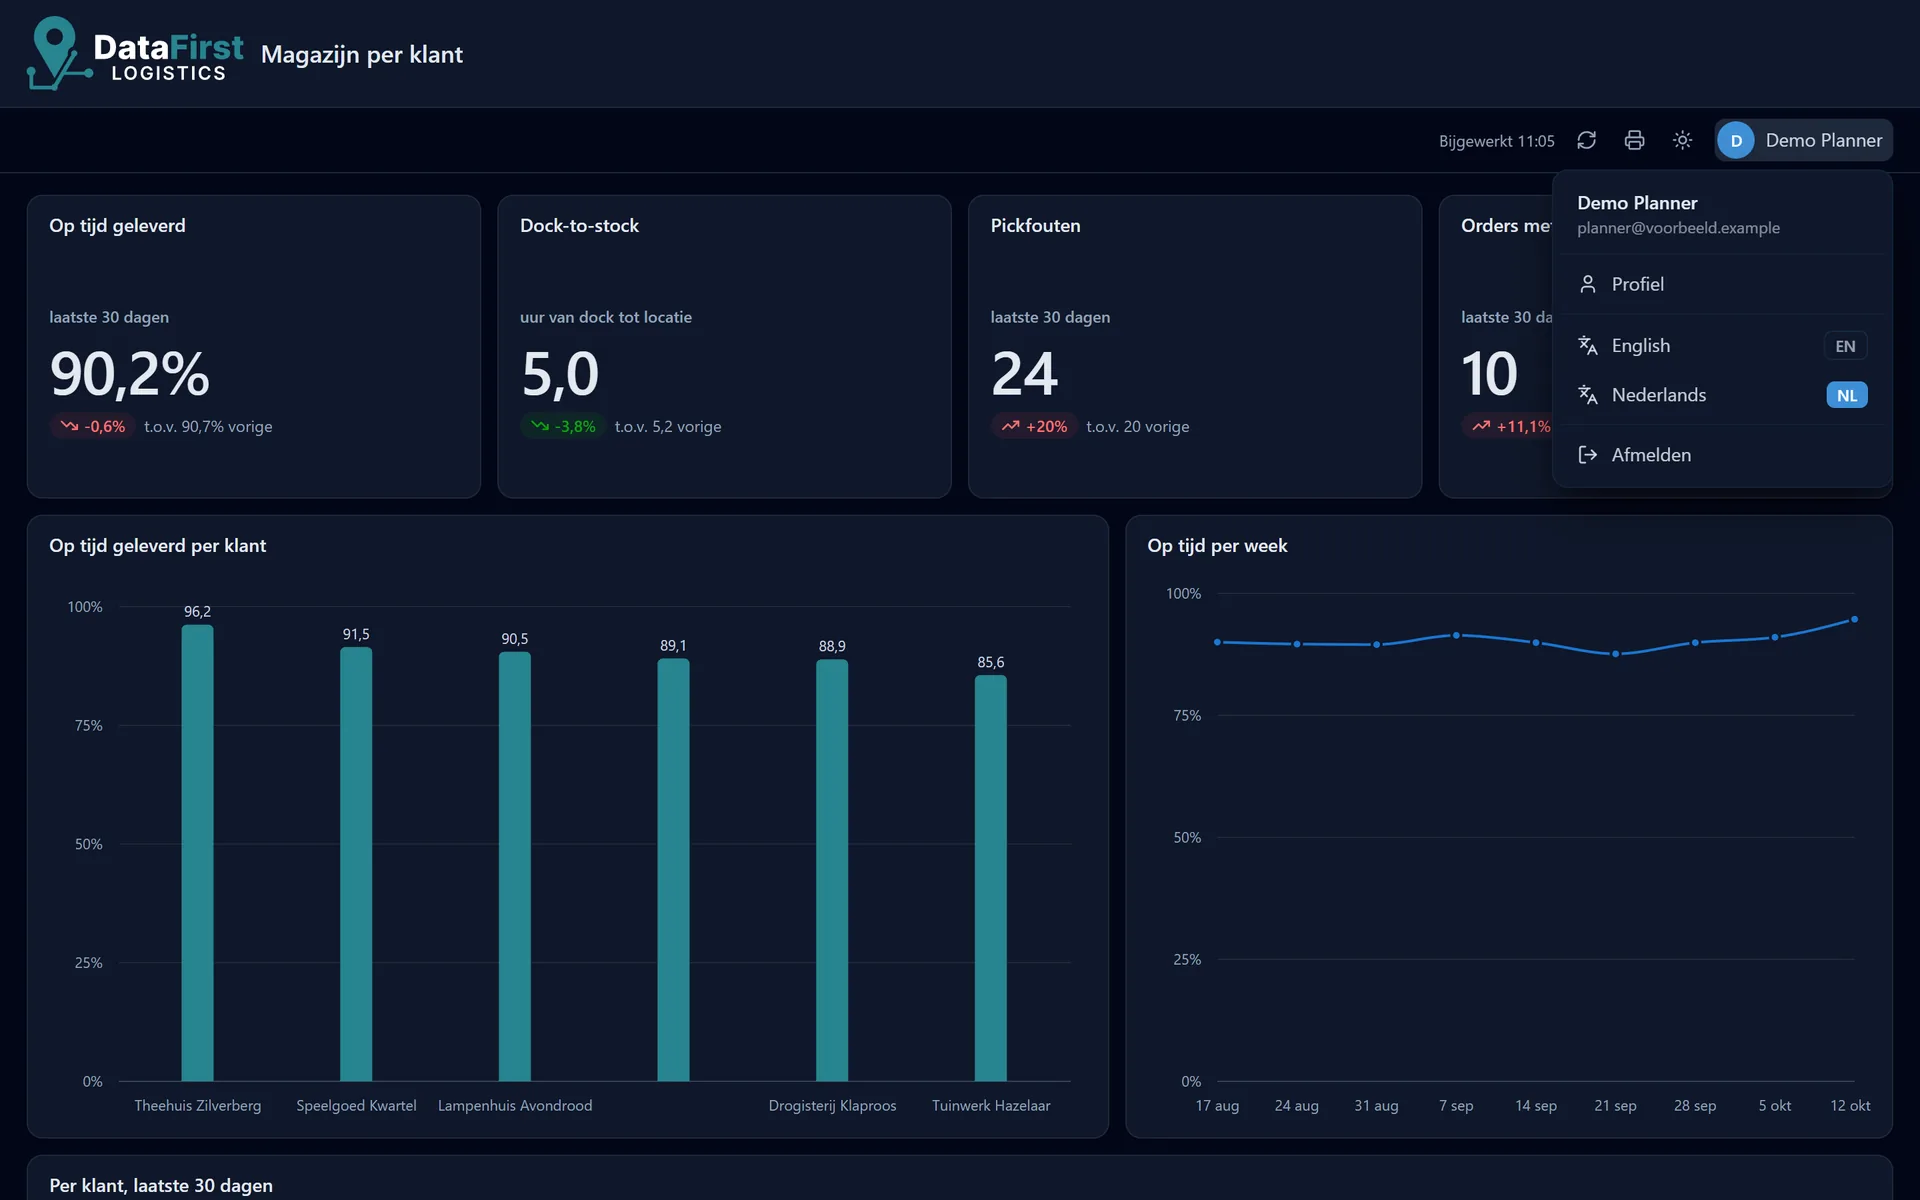Select Nederlands language option
The image size is (1920, 1200).
[1721, 395]
